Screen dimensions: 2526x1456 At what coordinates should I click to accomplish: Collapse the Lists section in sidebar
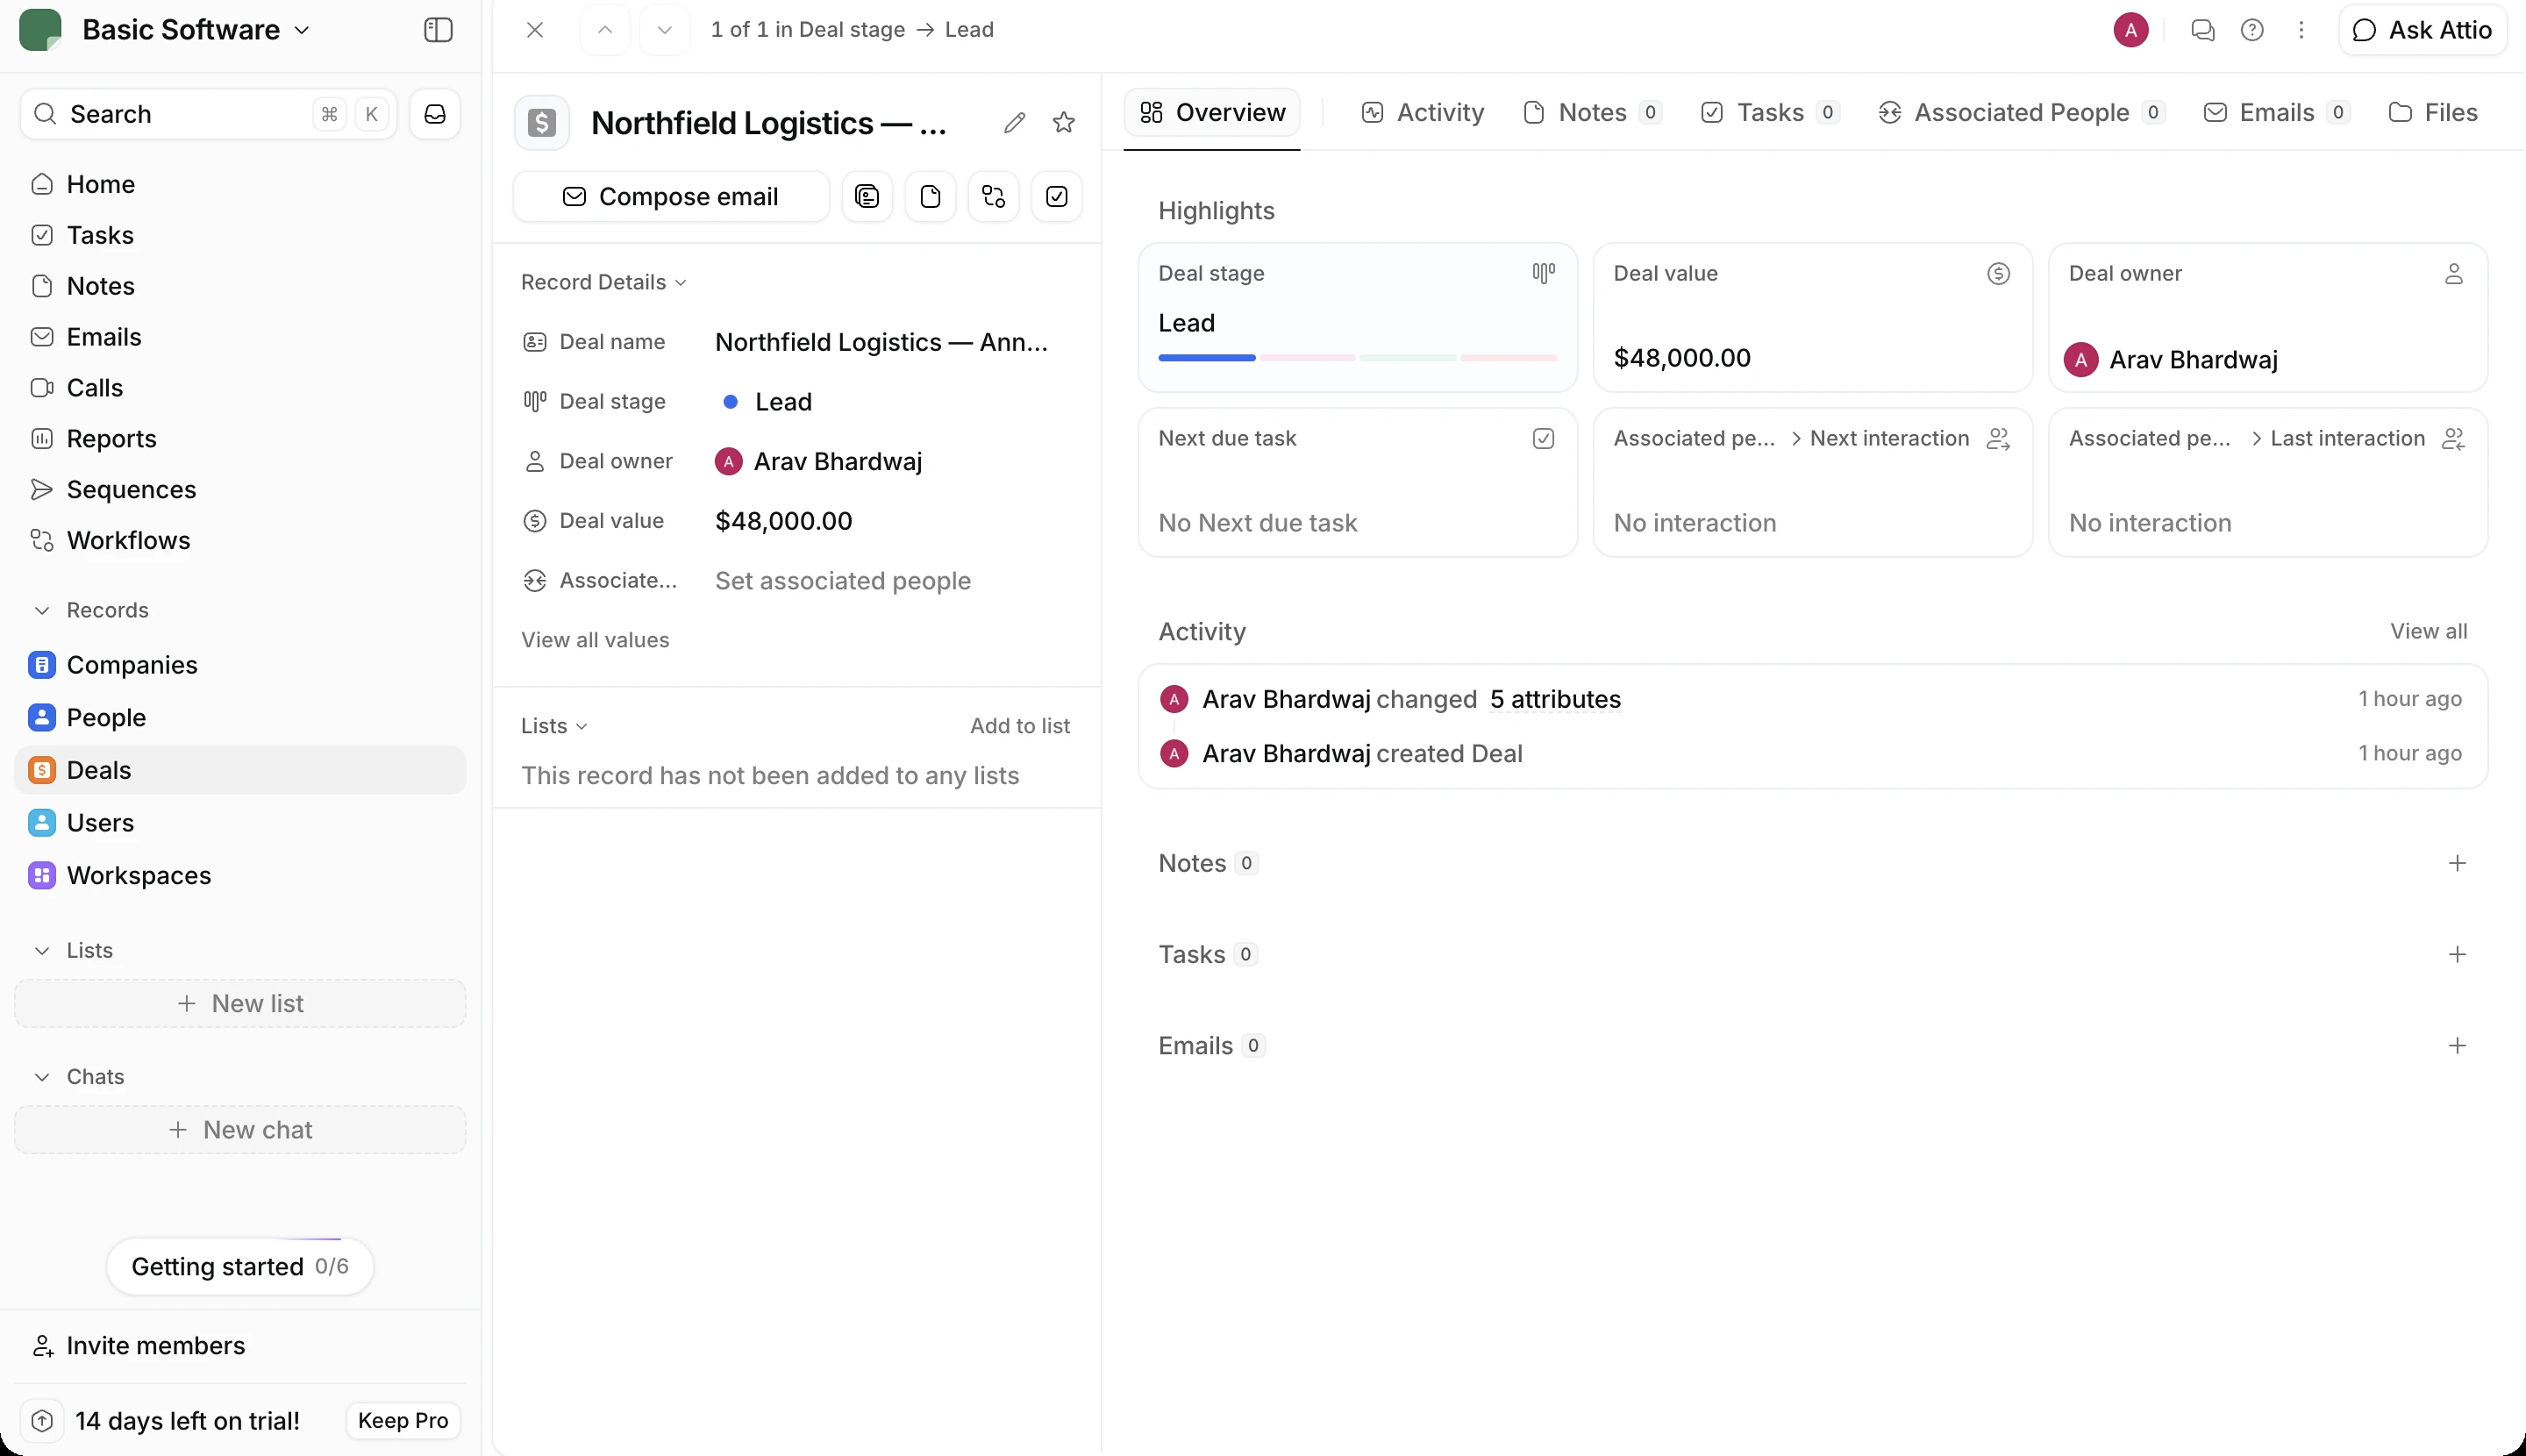click(74, 950)
